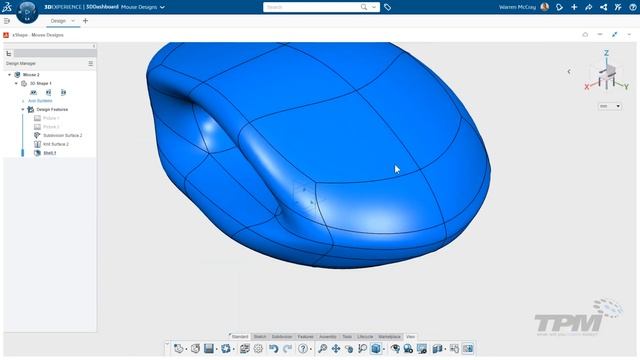Switch to the Sketch tab

(x=260, y=337)
